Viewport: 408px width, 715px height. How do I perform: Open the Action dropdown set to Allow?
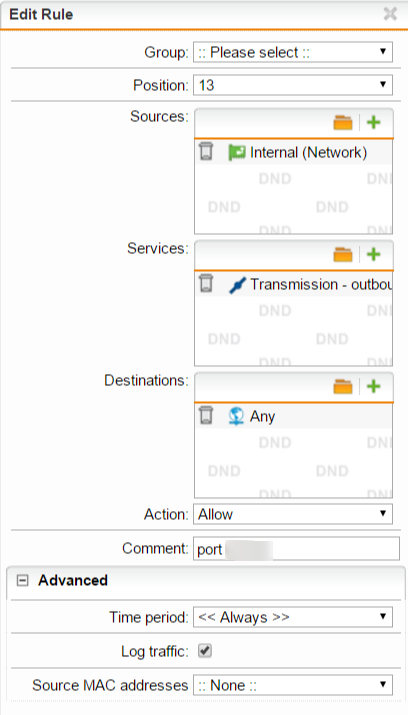coord(293,514)
